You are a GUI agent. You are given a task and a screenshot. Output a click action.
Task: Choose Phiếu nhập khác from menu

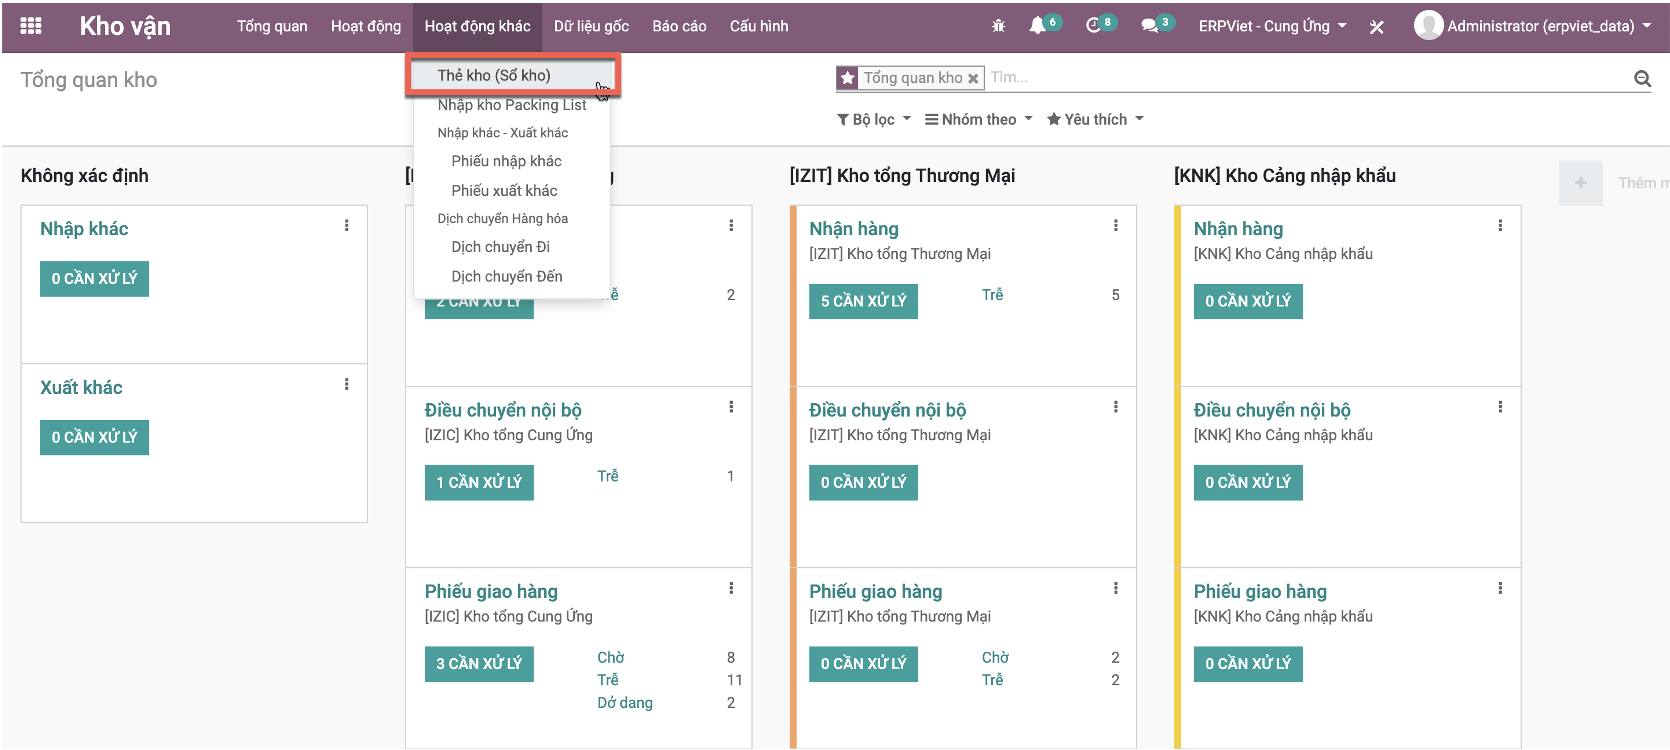click(x=506, y=161)
